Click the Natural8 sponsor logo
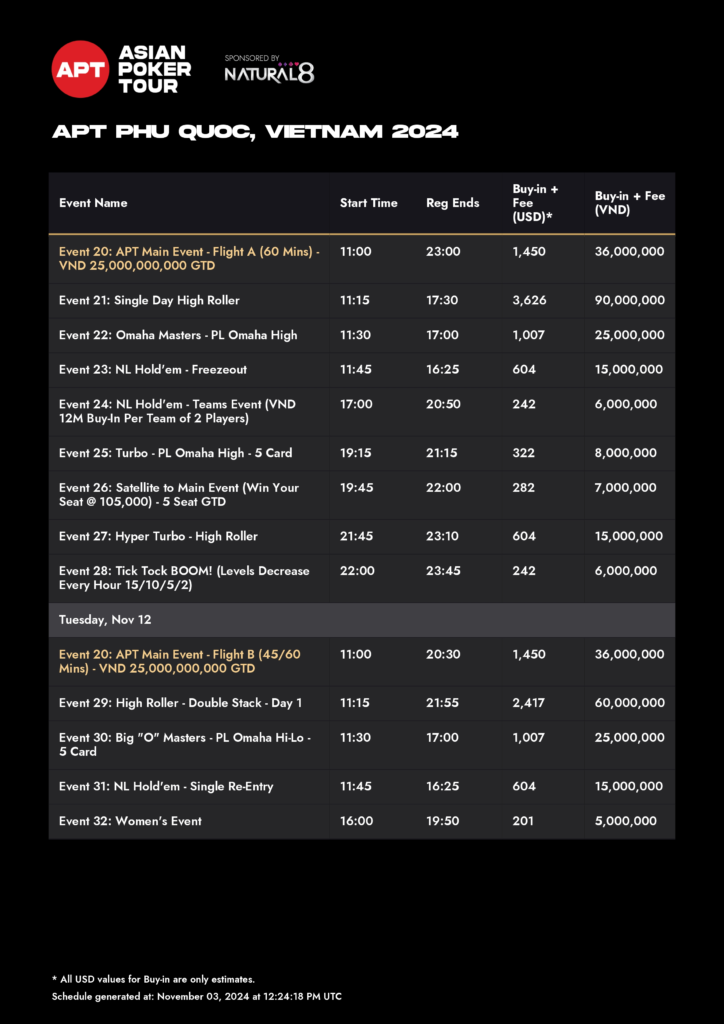724x1024 pixels. tap(269, 71)
